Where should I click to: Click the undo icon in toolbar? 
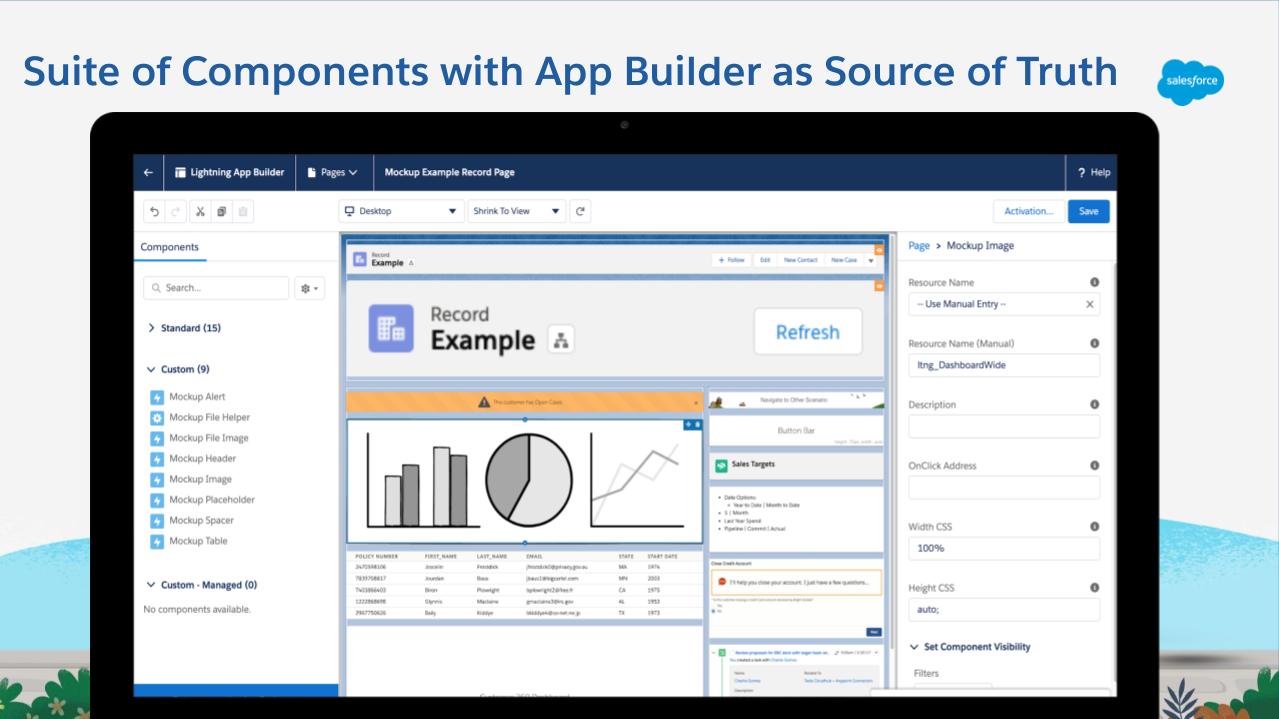[x=154, y=212]
